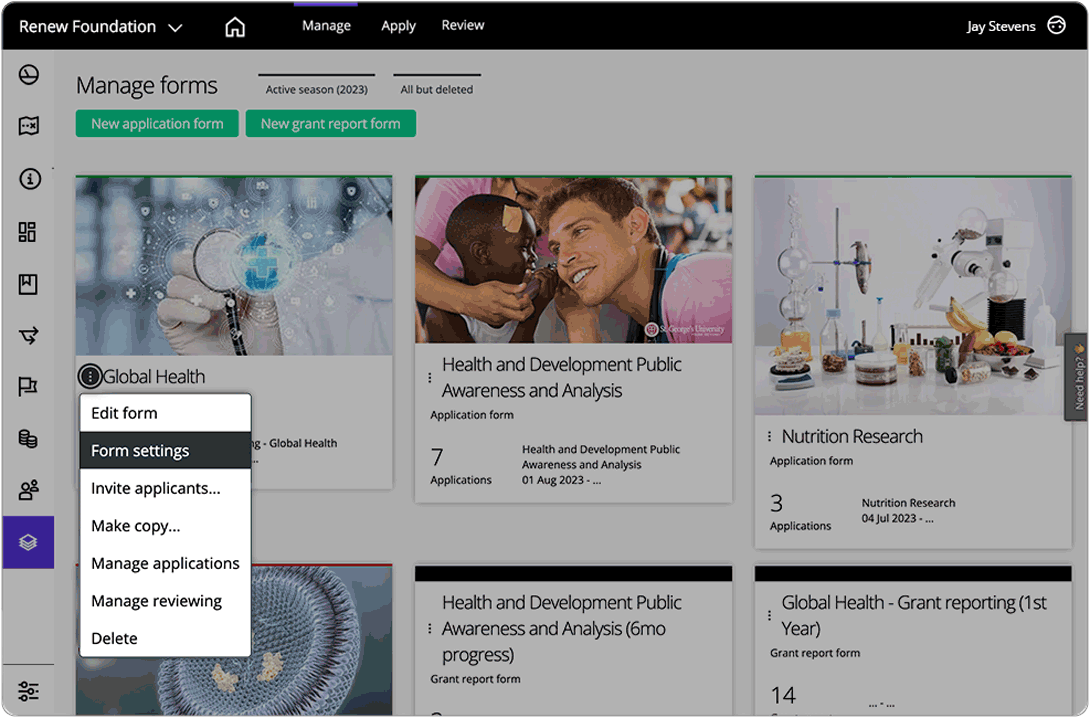Viewport: 1090px width, 718px height.
Task: Select the widgets grid sidebar icon
Action: (28, 231)
